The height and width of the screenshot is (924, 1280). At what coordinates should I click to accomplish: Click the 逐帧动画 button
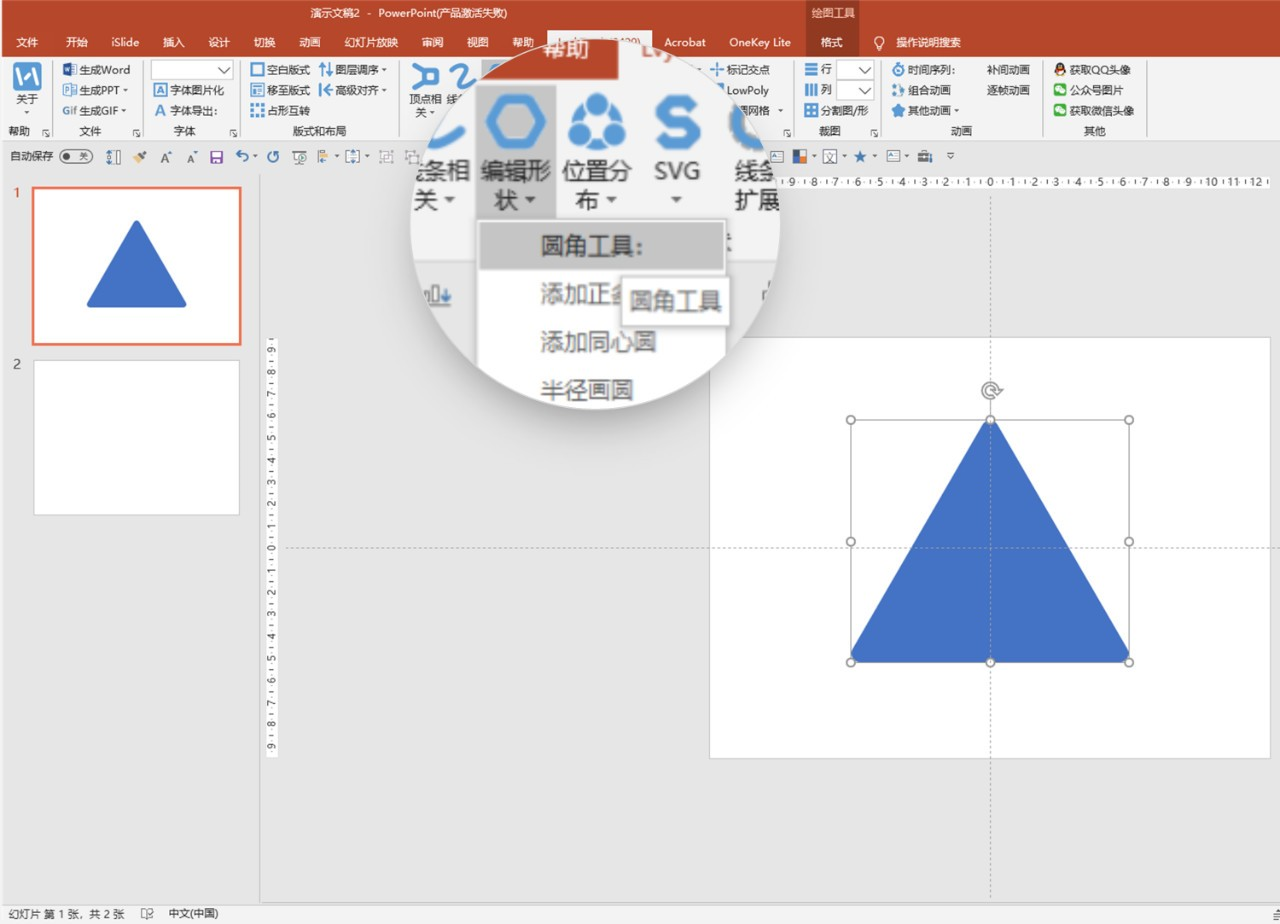point(1008,90)
